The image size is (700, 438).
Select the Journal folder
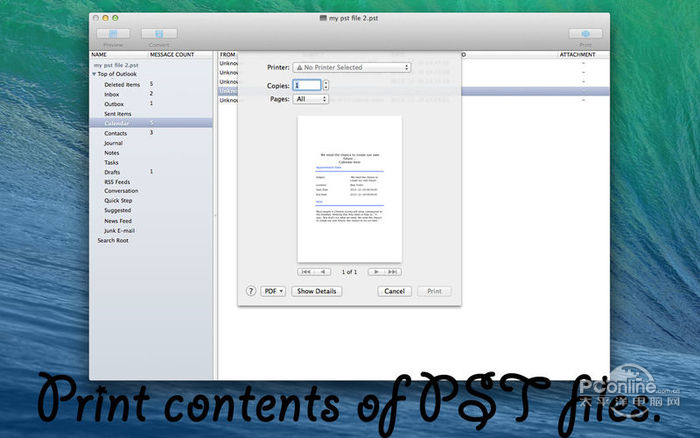[113, 143]
